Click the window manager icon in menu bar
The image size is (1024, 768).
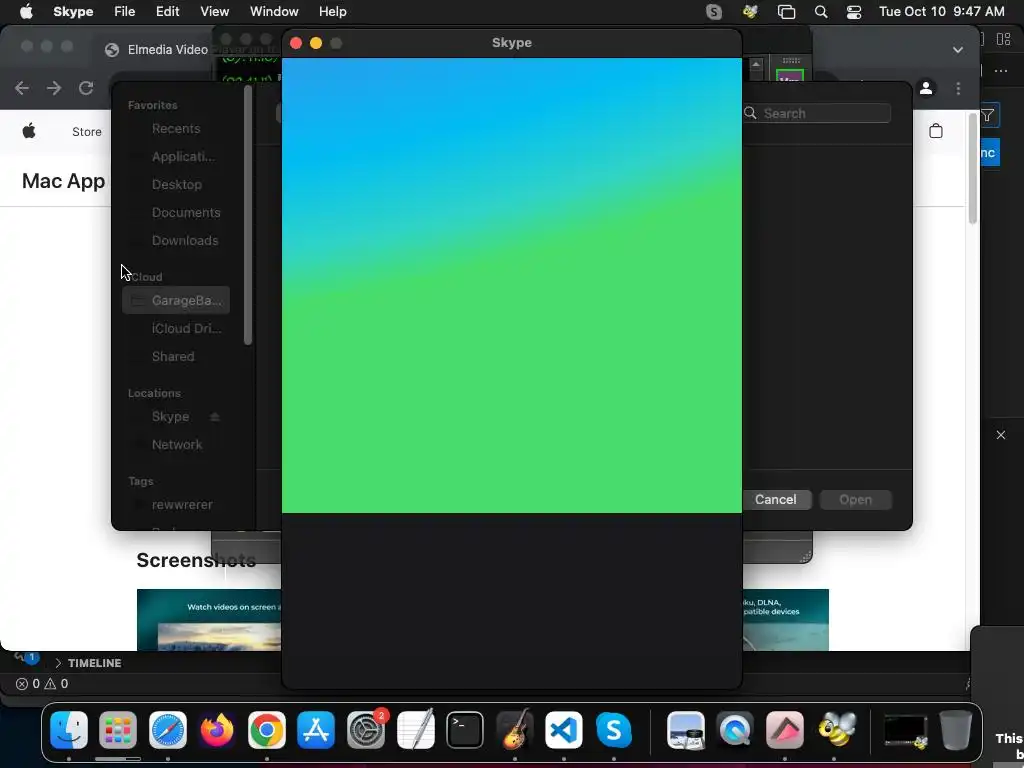click(x=786, y=12)
